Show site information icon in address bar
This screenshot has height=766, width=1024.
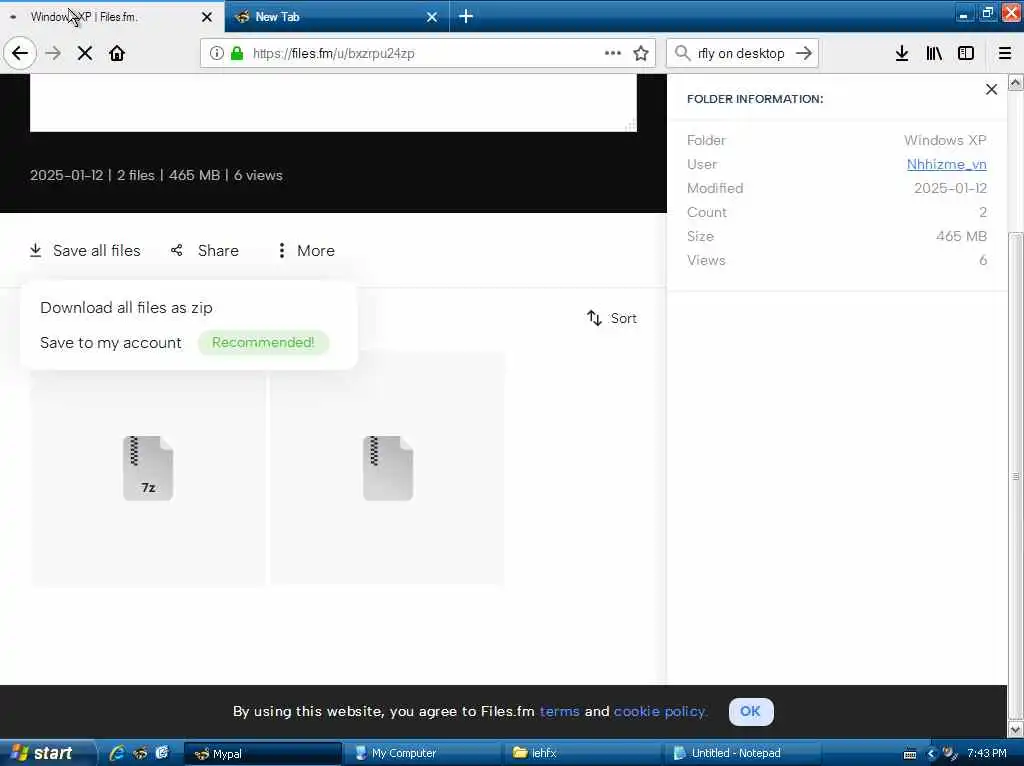216,53
